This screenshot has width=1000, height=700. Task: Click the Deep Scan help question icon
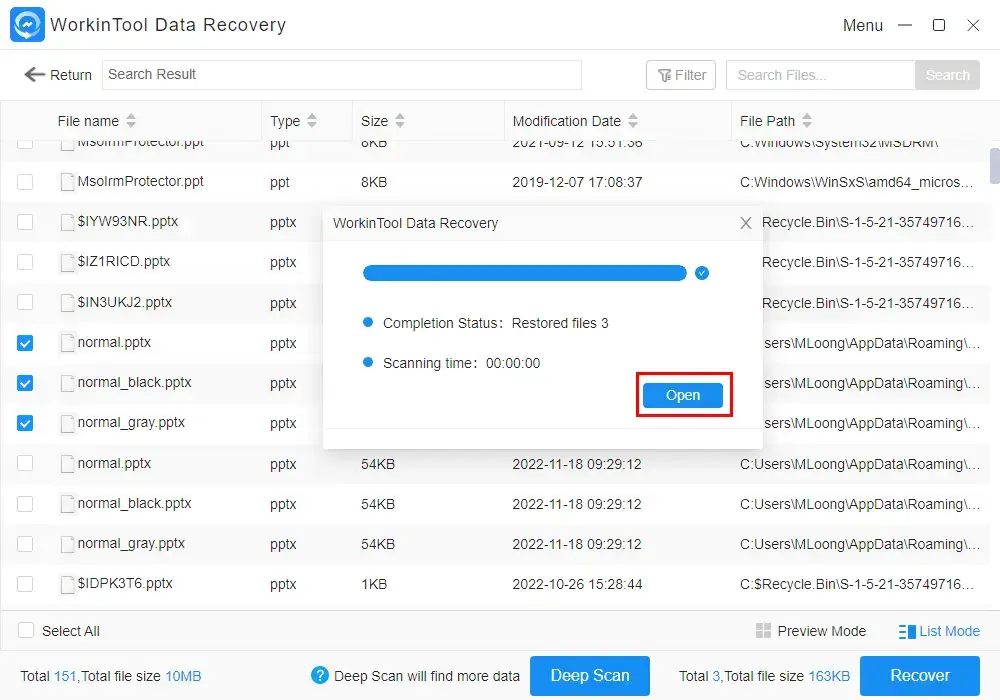[x=320, y=675]
